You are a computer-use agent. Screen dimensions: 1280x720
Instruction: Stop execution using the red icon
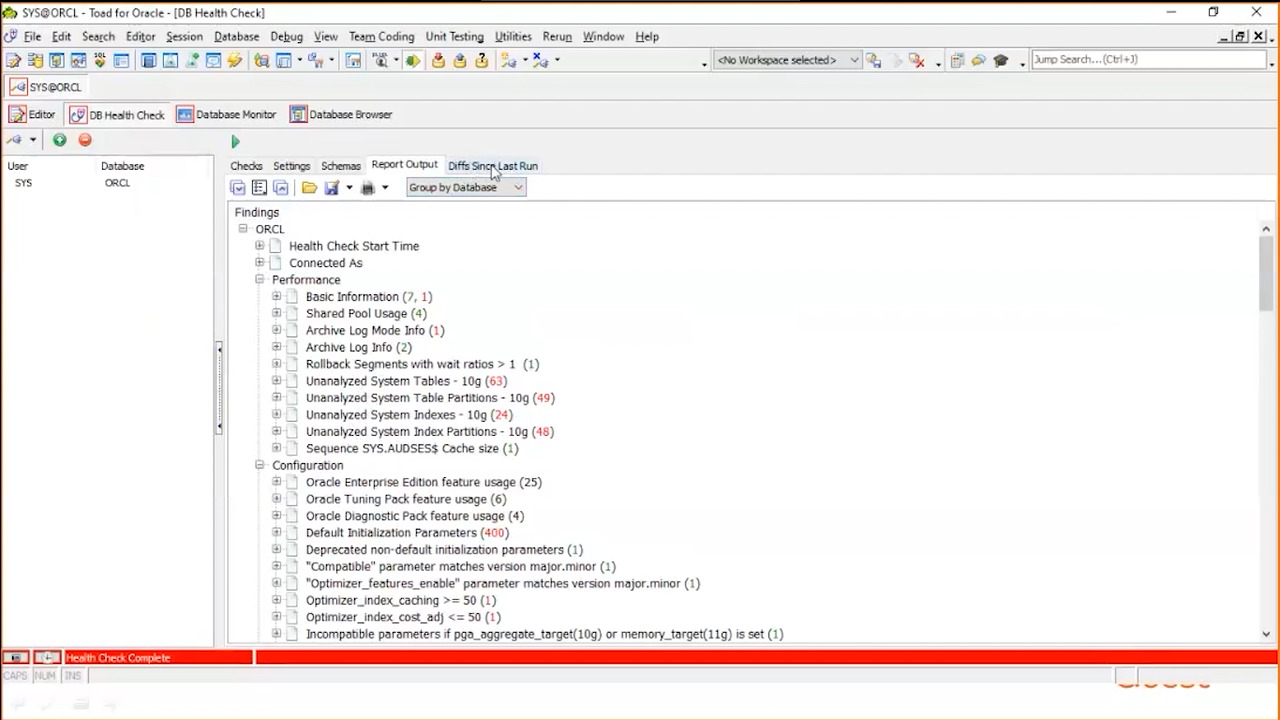[85, 140]
